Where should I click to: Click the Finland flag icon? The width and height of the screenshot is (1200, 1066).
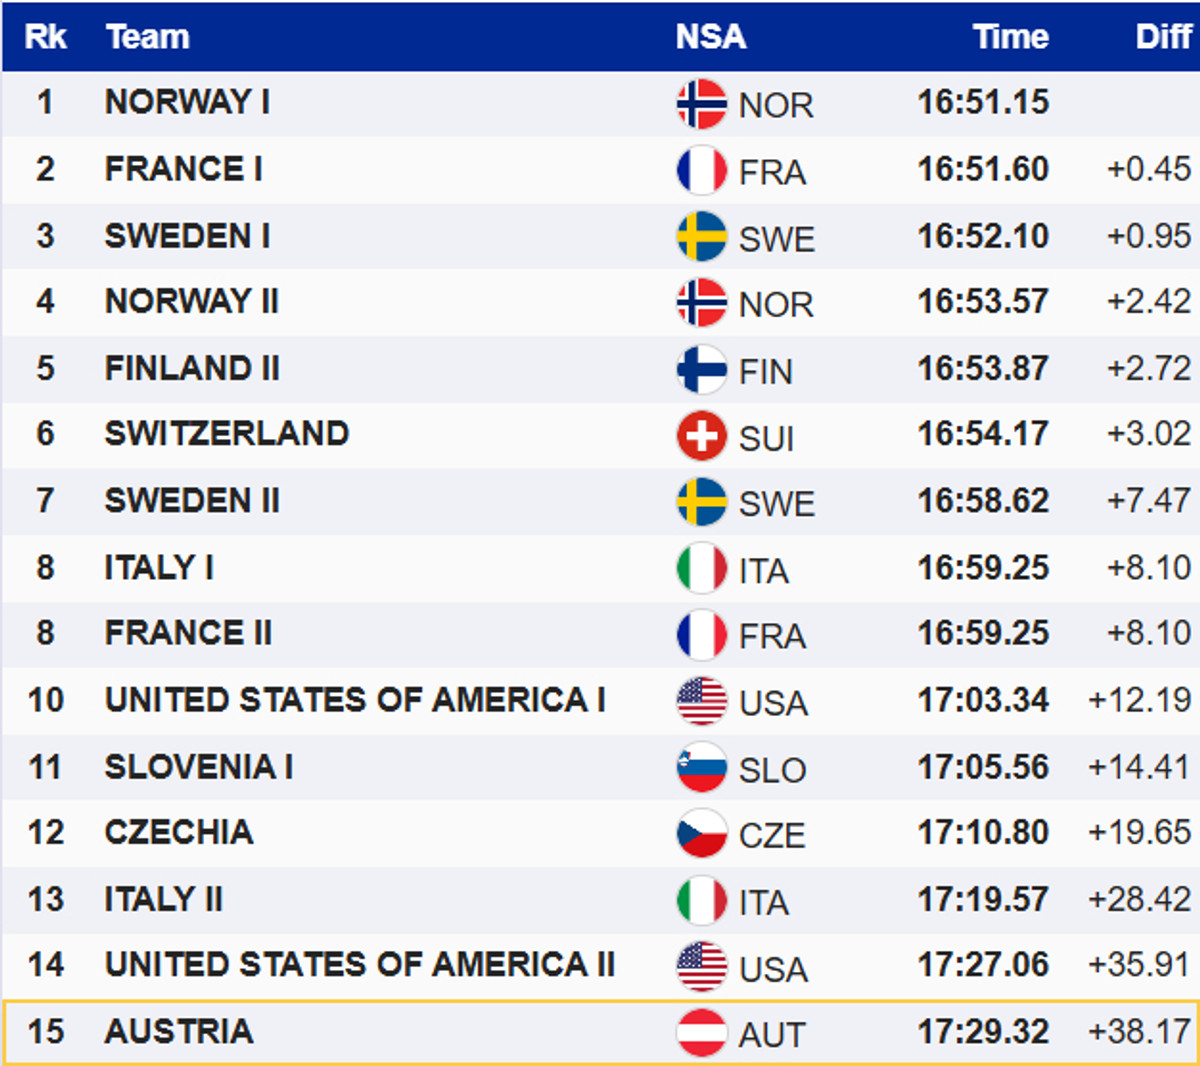[x=701, y=370]
